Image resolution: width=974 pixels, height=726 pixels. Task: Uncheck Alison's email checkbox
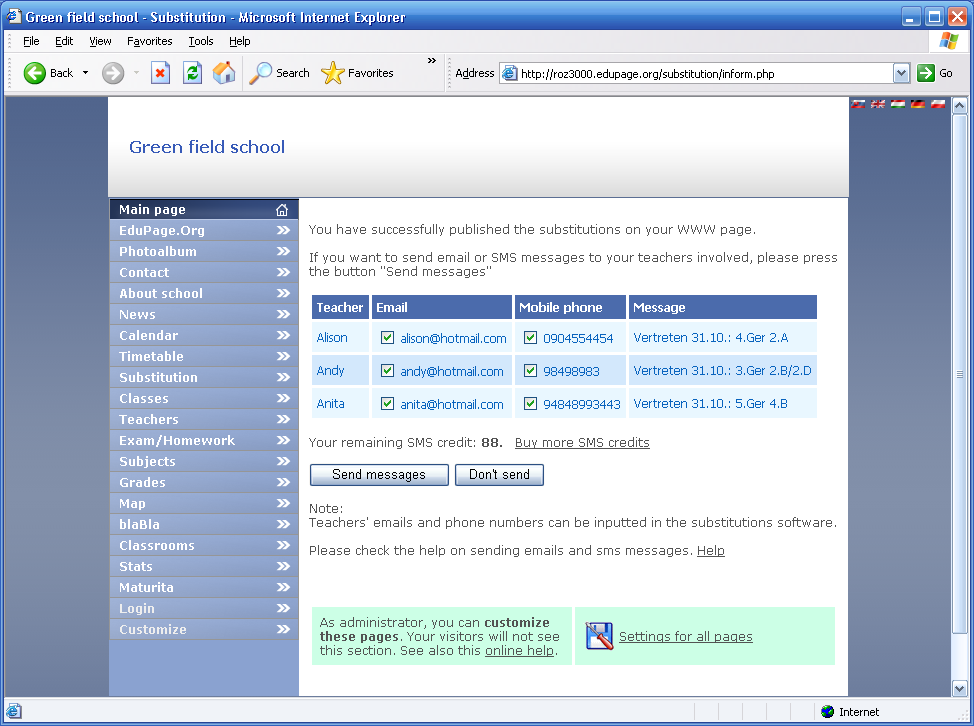pyautogui.click(x=388, y=337)
